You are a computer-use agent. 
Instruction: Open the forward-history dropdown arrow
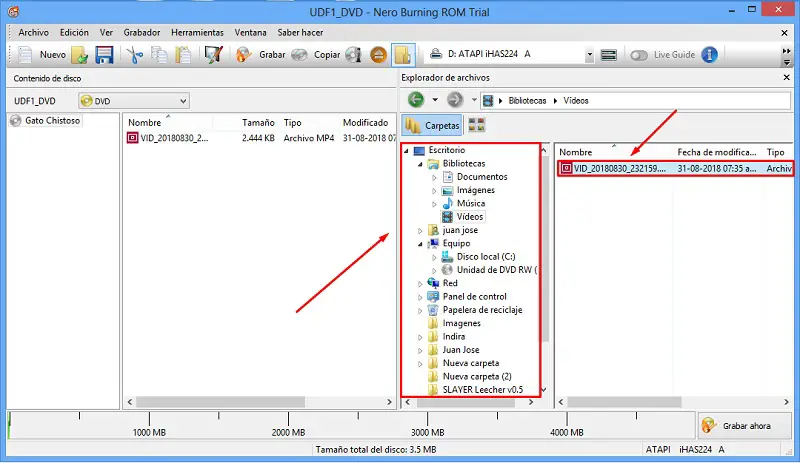[x=474, y=100]
